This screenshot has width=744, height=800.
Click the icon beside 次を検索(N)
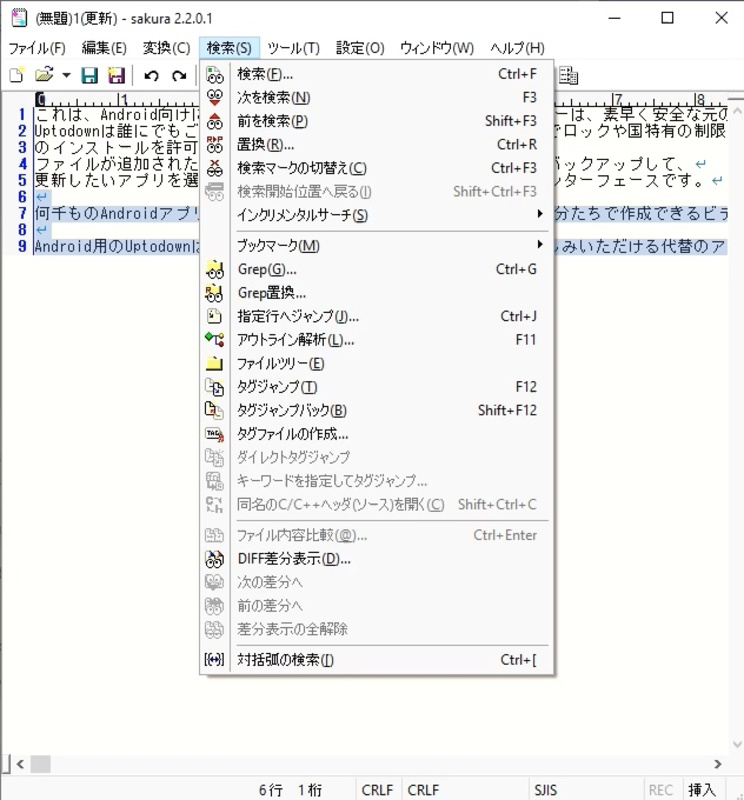[x=215, y=98]
